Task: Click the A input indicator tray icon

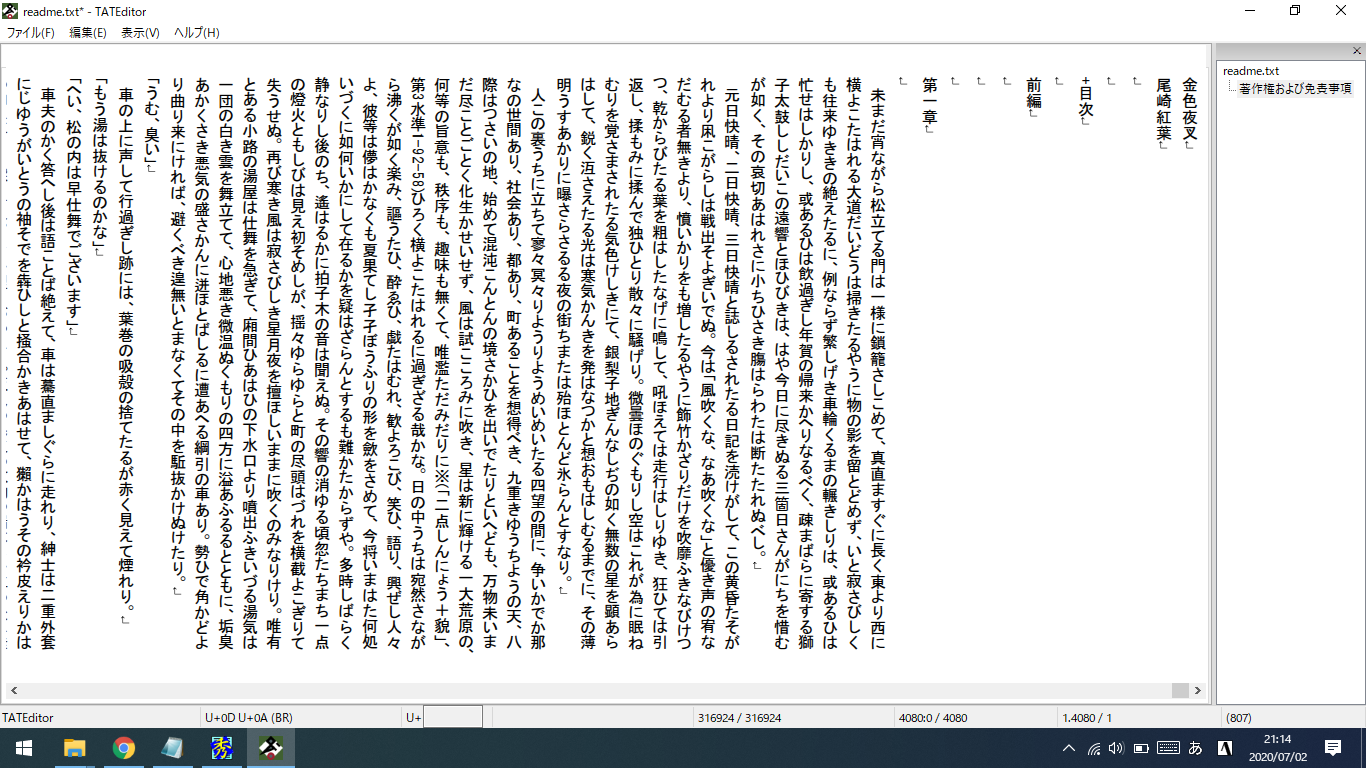Action: (x=1223, y=748)
